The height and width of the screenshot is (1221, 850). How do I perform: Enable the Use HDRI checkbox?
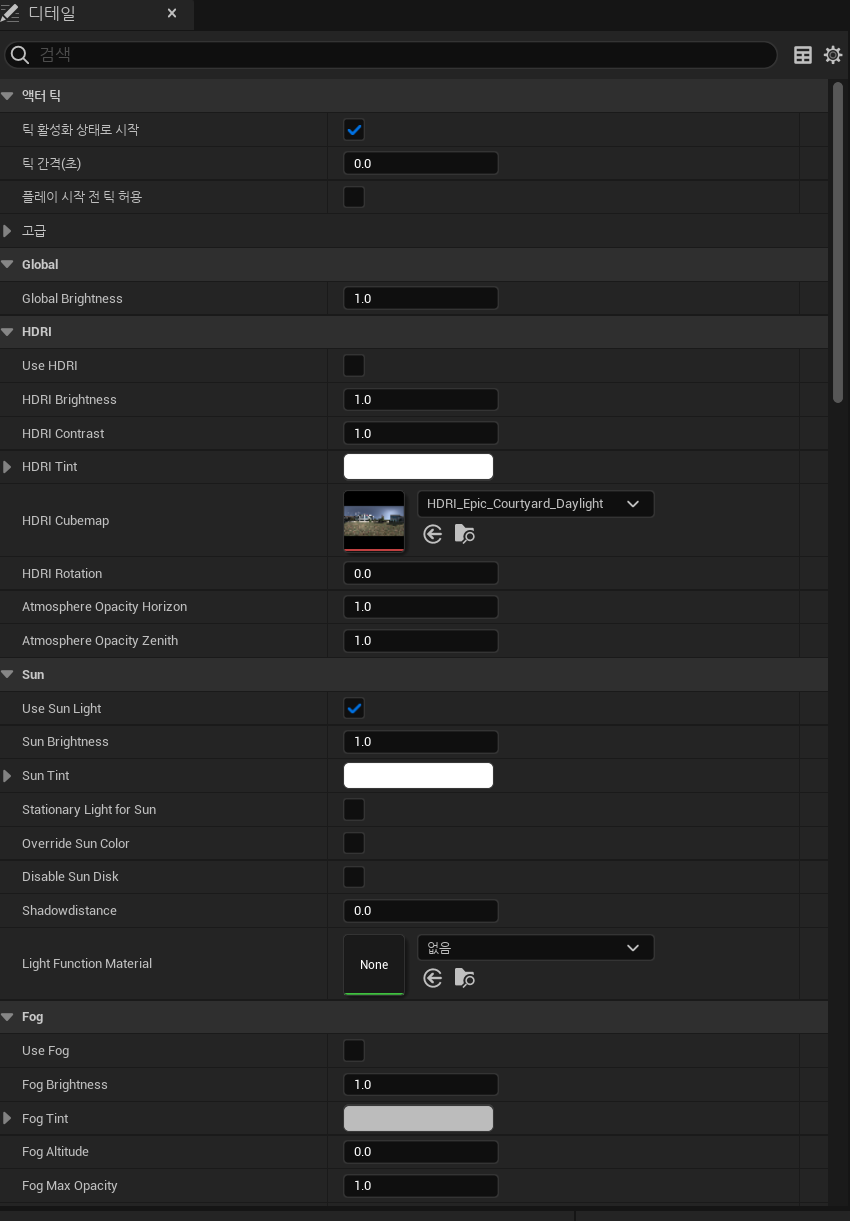click(354, 366)
